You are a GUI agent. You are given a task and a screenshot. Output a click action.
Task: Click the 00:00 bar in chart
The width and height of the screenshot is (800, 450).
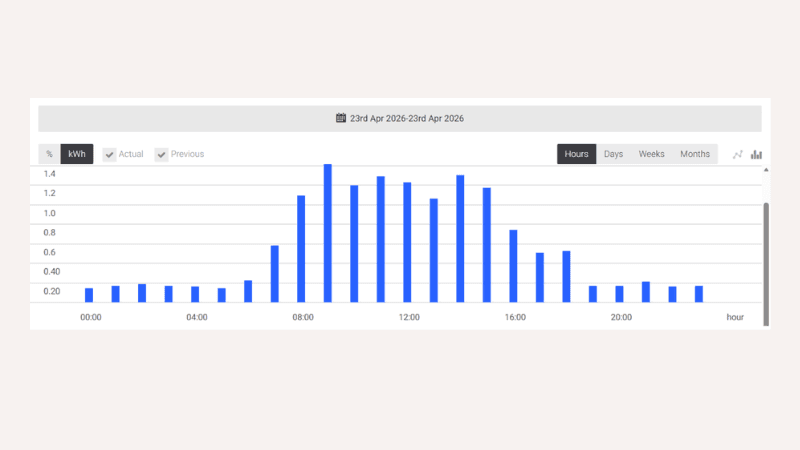(89, 295)
